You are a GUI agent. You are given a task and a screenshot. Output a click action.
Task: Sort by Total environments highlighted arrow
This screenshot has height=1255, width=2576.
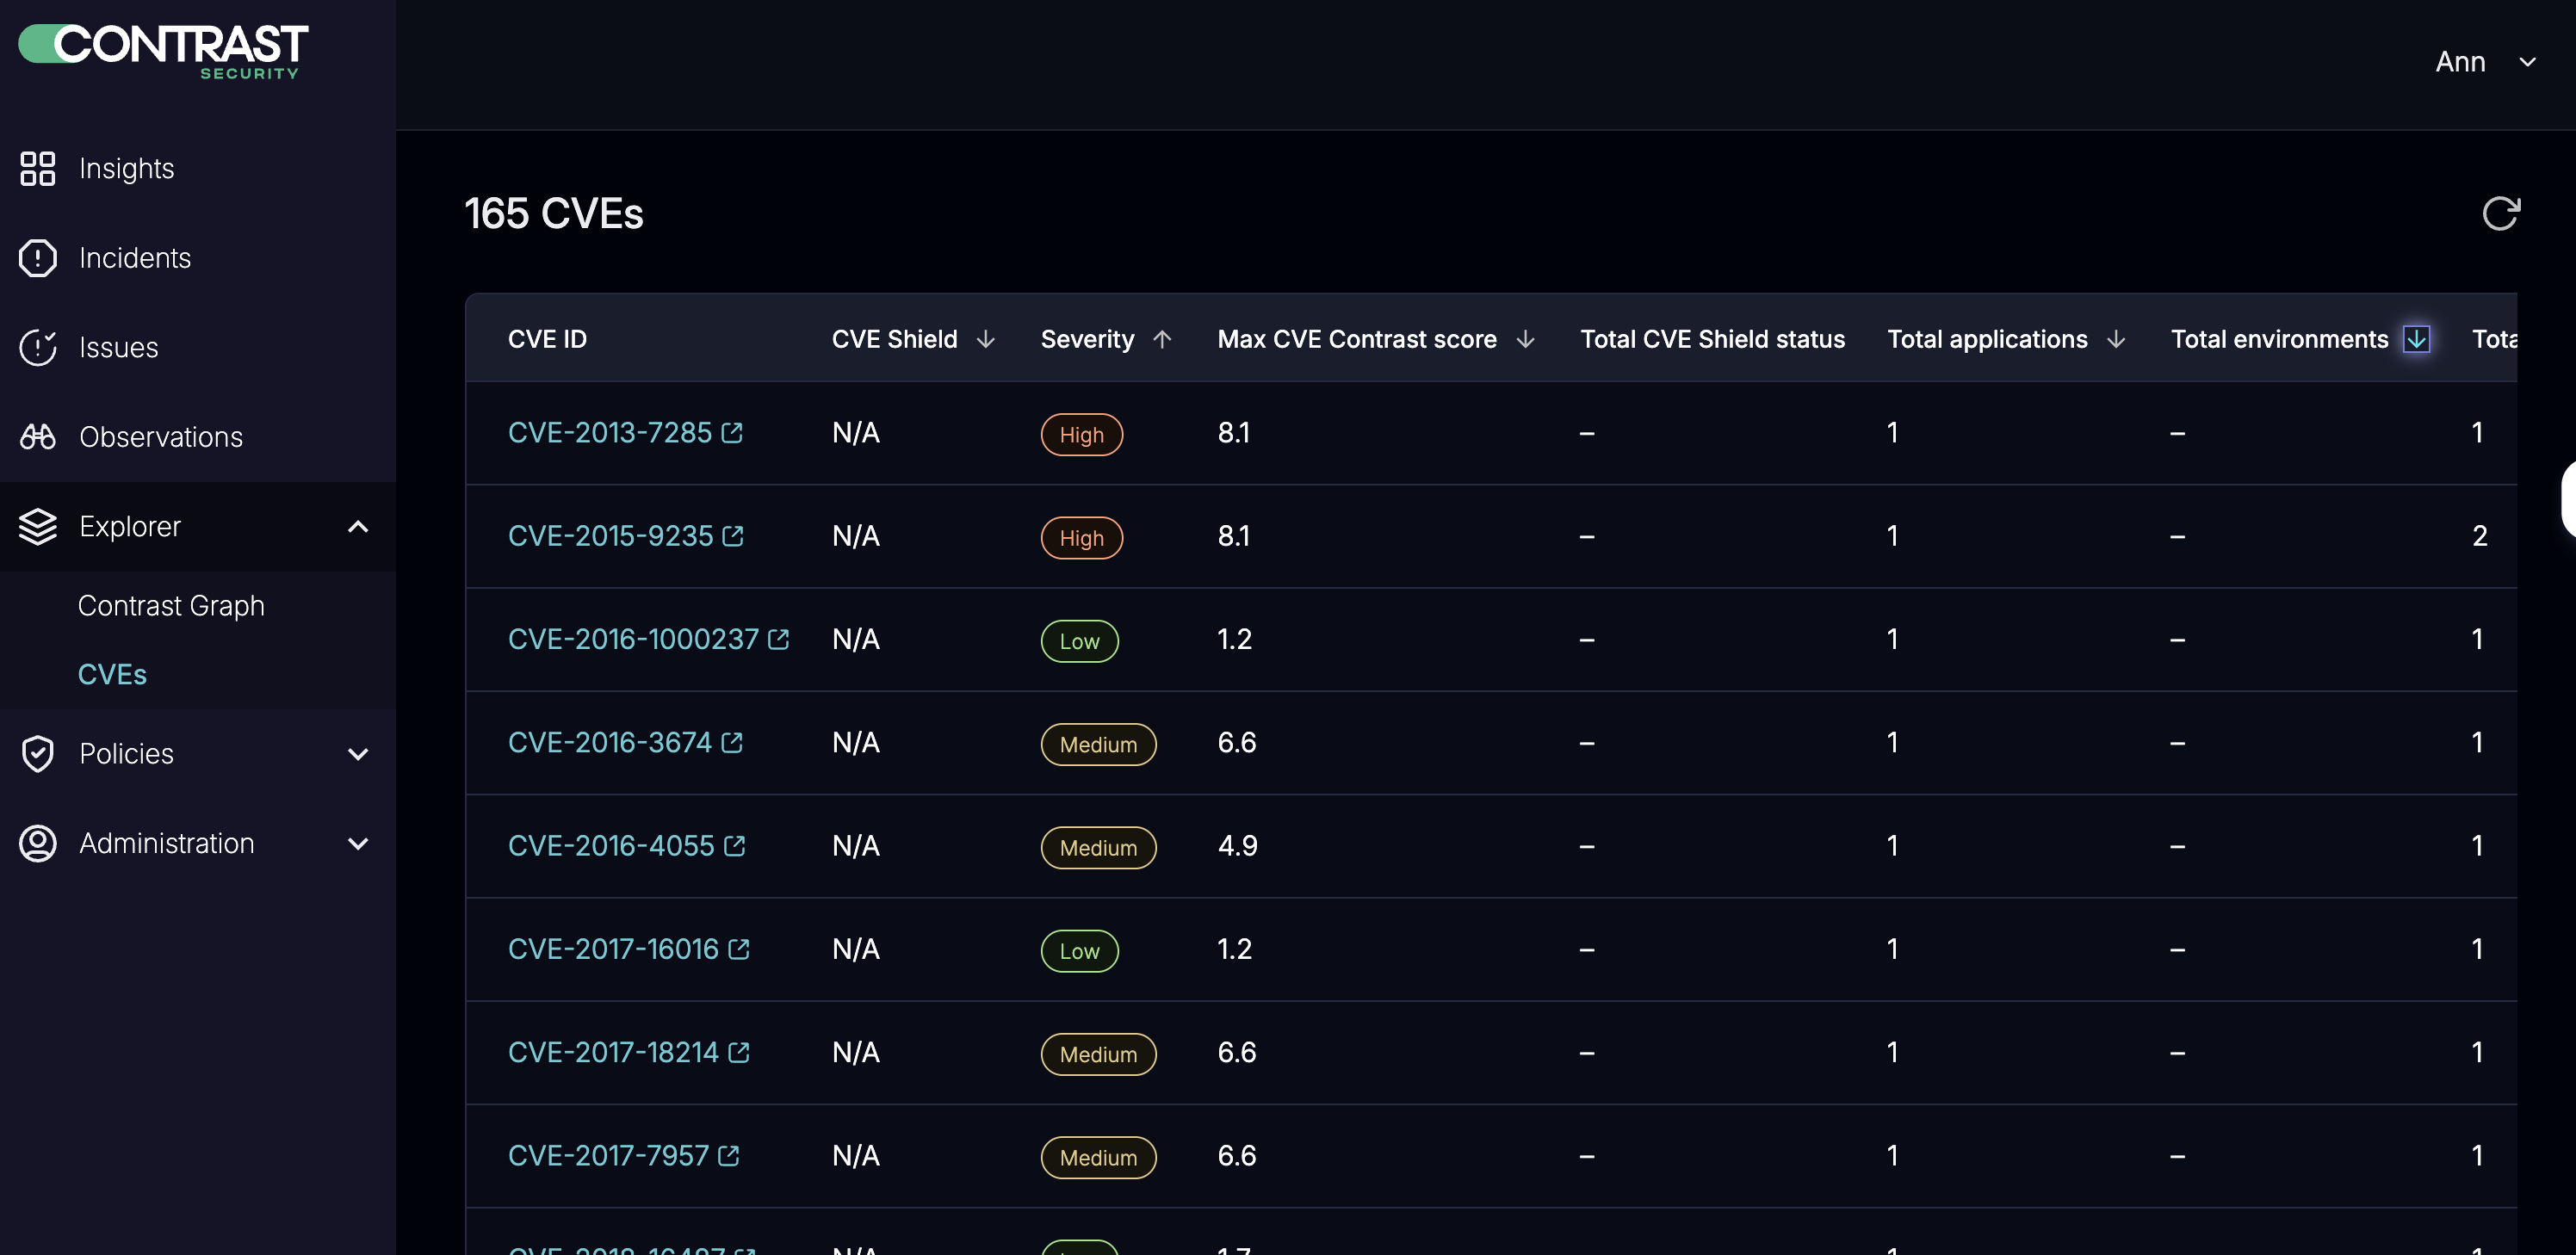click(2416, 339)
